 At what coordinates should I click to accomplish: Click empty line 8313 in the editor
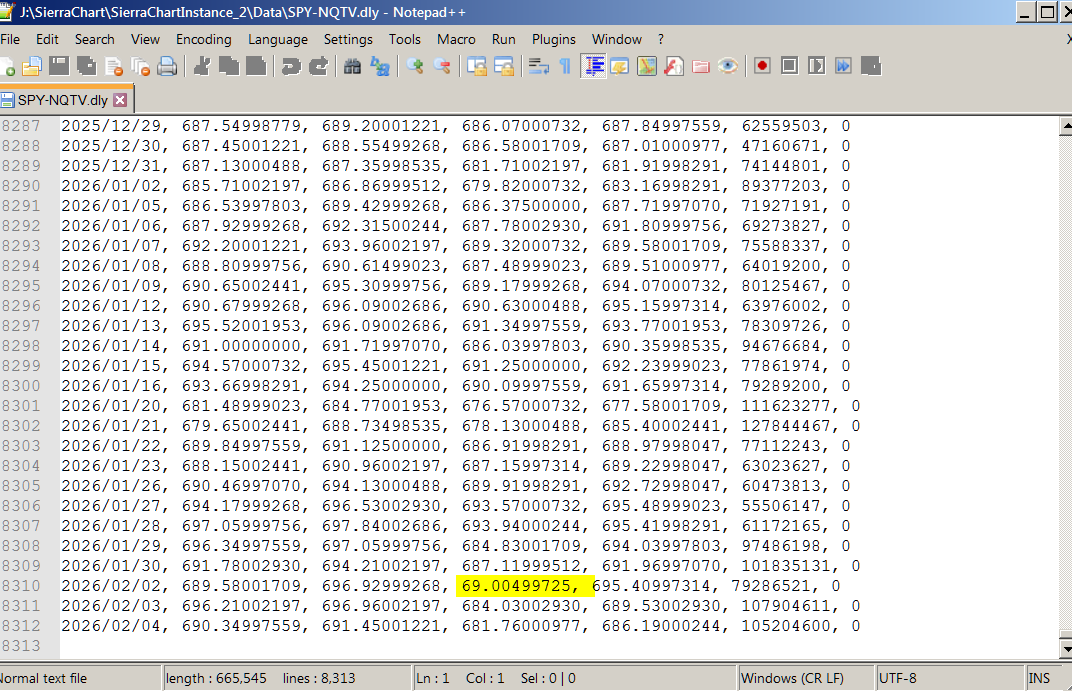point(559,646)
